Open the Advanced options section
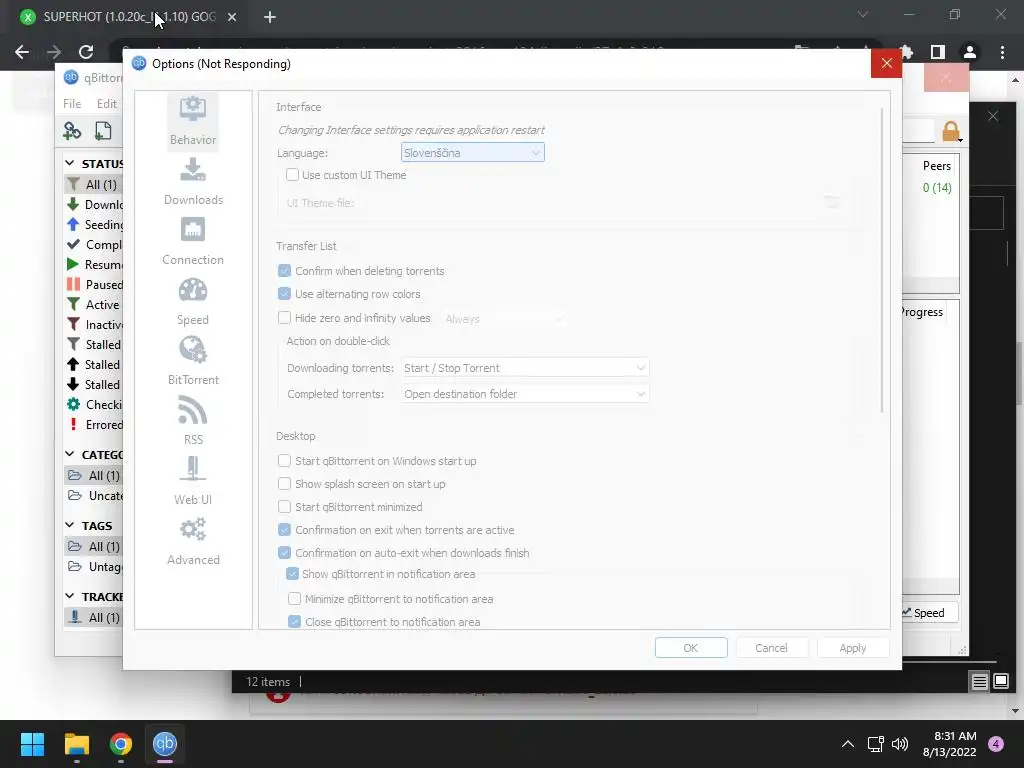 [193, 541]
